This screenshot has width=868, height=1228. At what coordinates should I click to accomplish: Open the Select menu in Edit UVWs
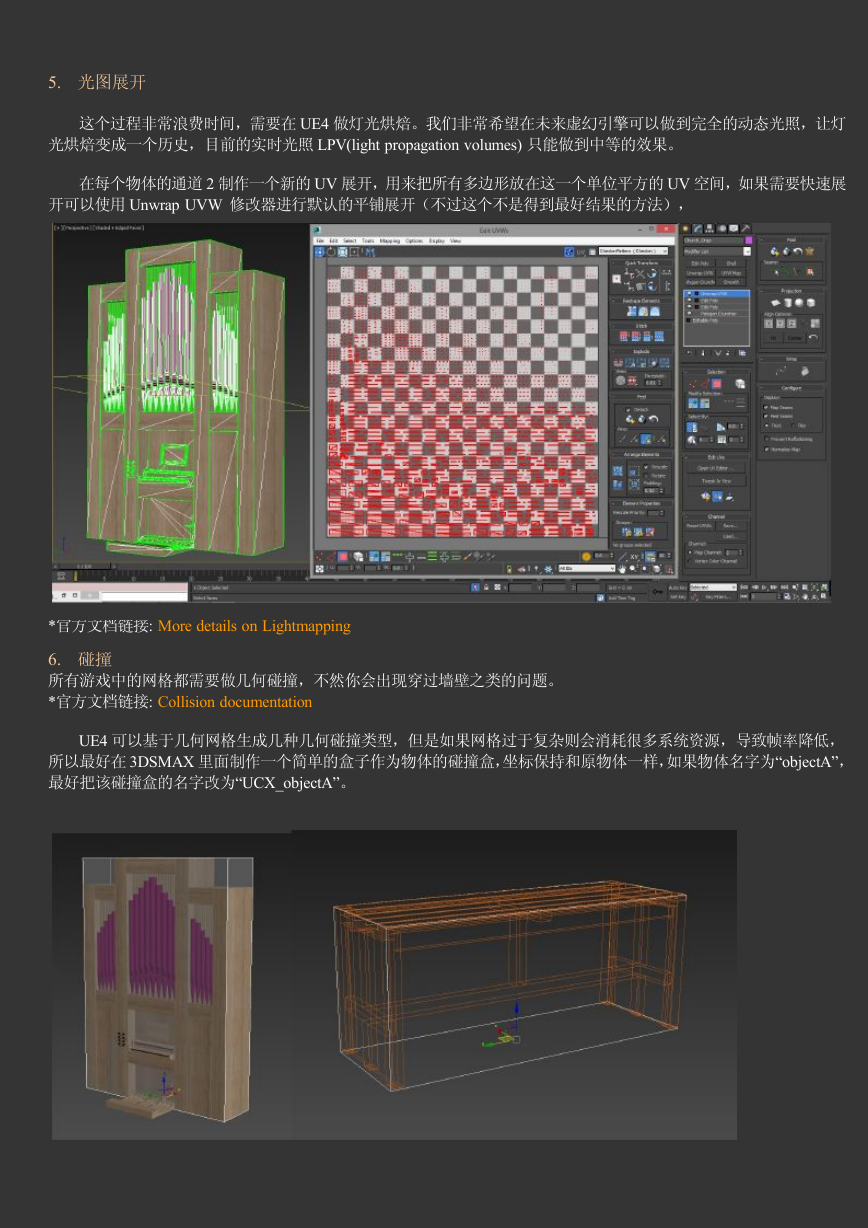[350, 241]
